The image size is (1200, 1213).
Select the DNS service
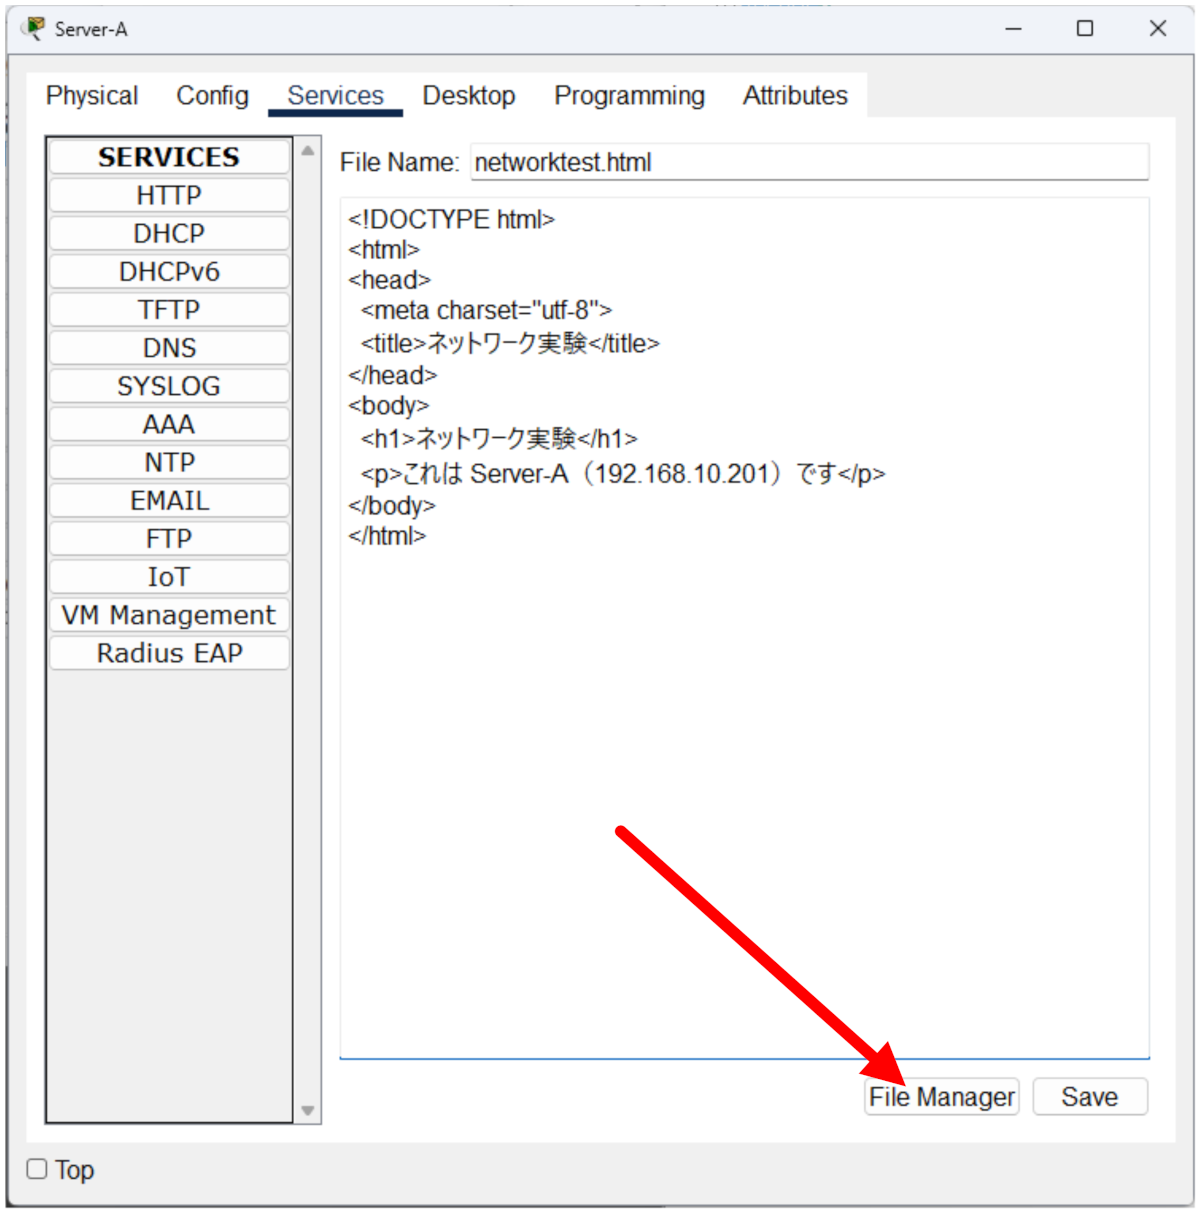pos(169,348)
